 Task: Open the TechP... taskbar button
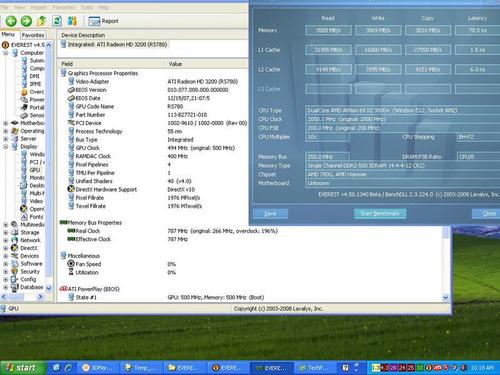click(315, 368)
